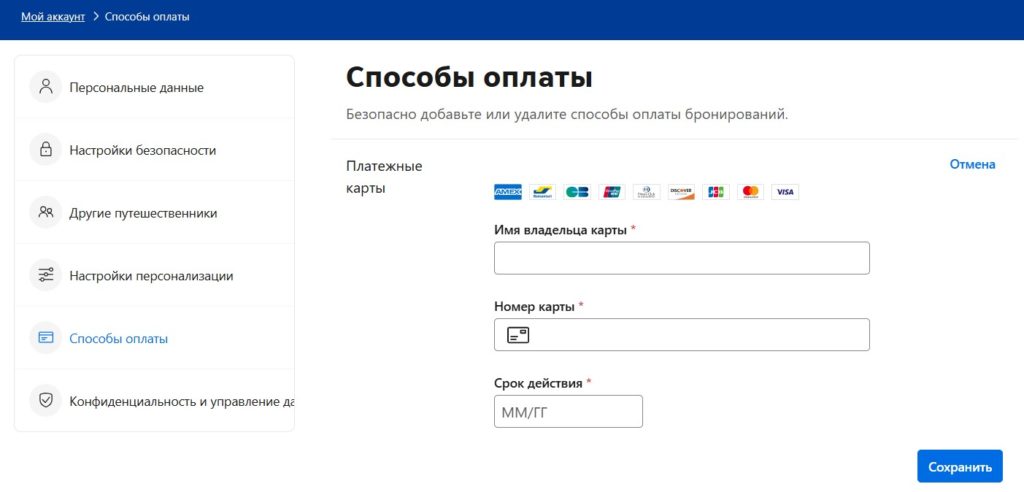This screenshot has width=1024, height=492.
Task: Click the JCB card logo
Action: tap(716, 191)
